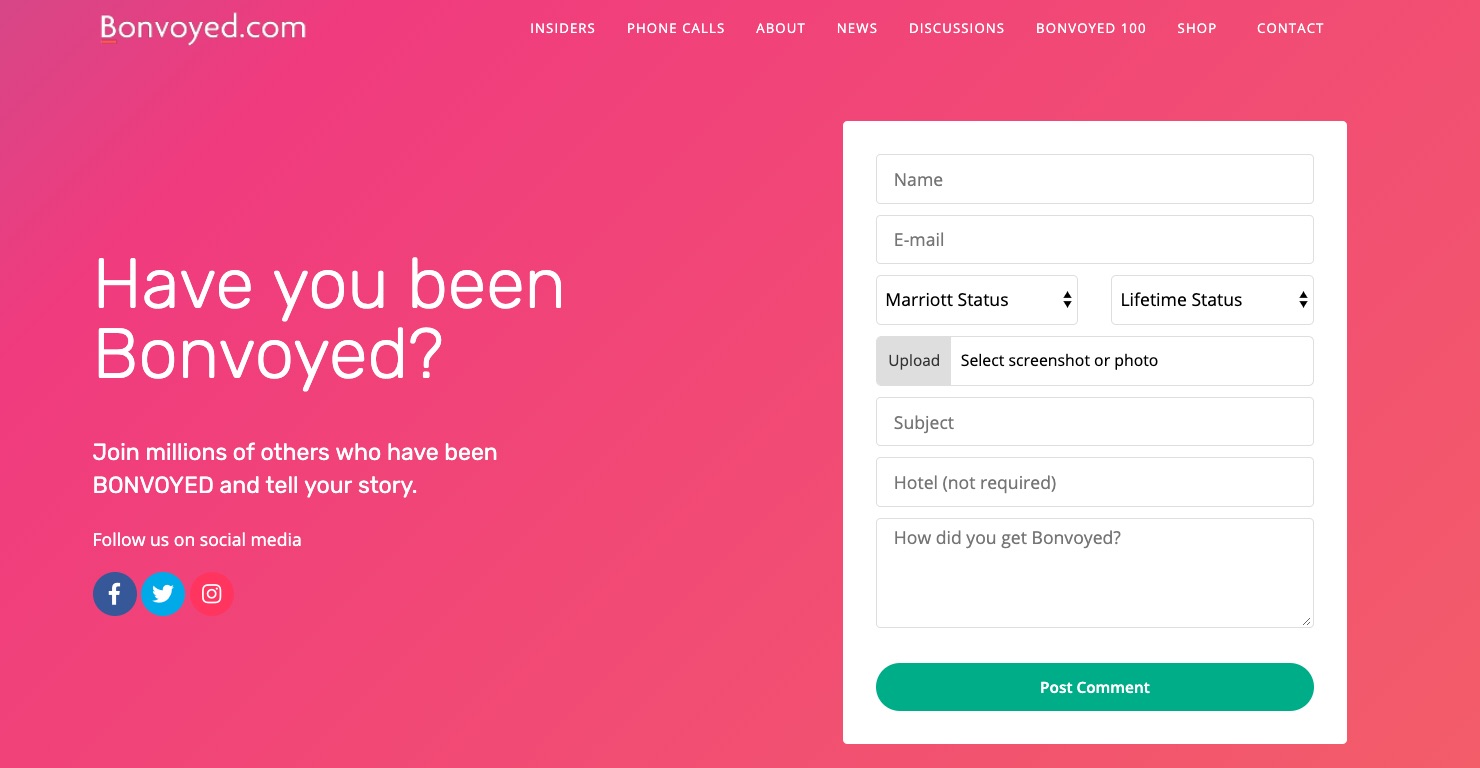1480x768 pixels.
Task: Open the Insiders menu item
Action: (562, 28)
